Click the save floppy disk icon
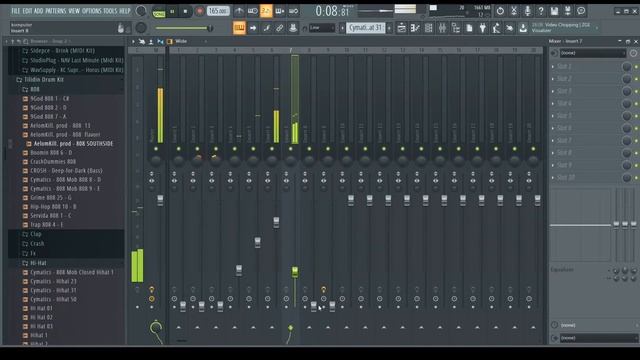The width and height of the screenshot is (640, 360). pyautogui.click(x=554, y=11)
